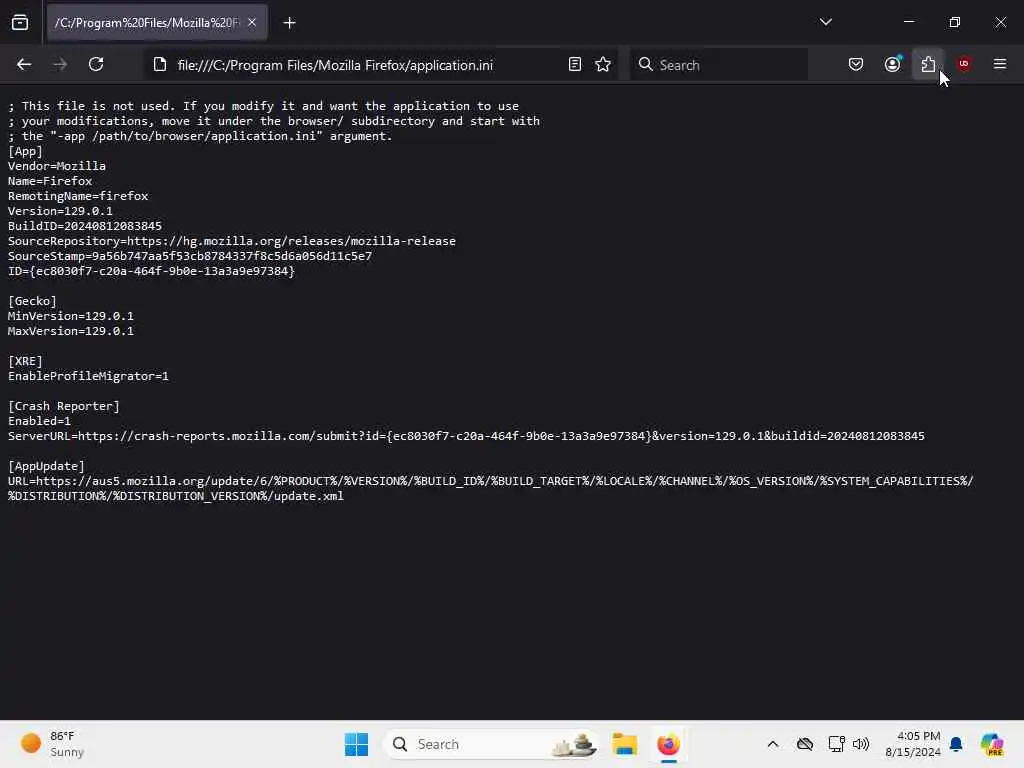The width and height of the screenshot is (1024, 768).
Task: Launch Copilot preview from the taskbar
Action: point(992,744)
